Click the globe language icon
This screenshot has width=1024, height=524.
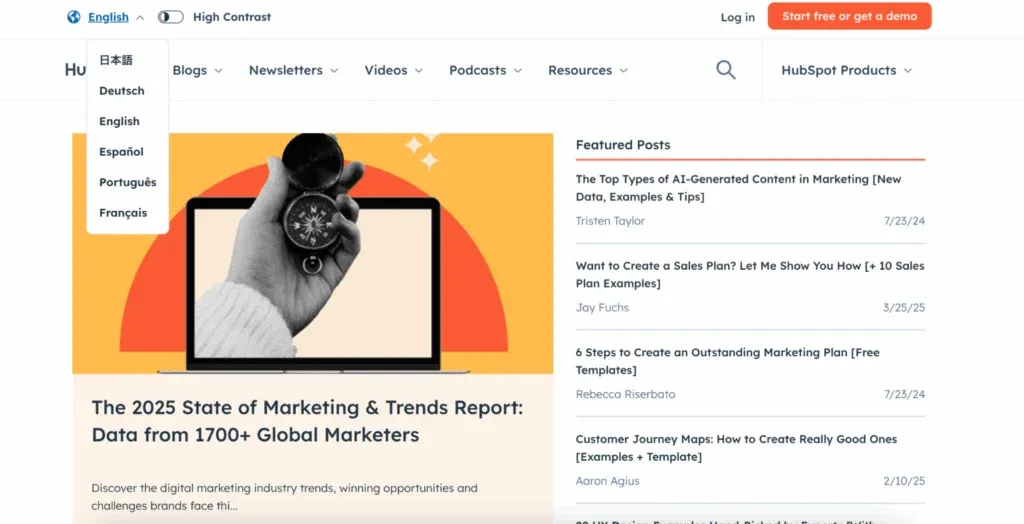click(73, 17)
